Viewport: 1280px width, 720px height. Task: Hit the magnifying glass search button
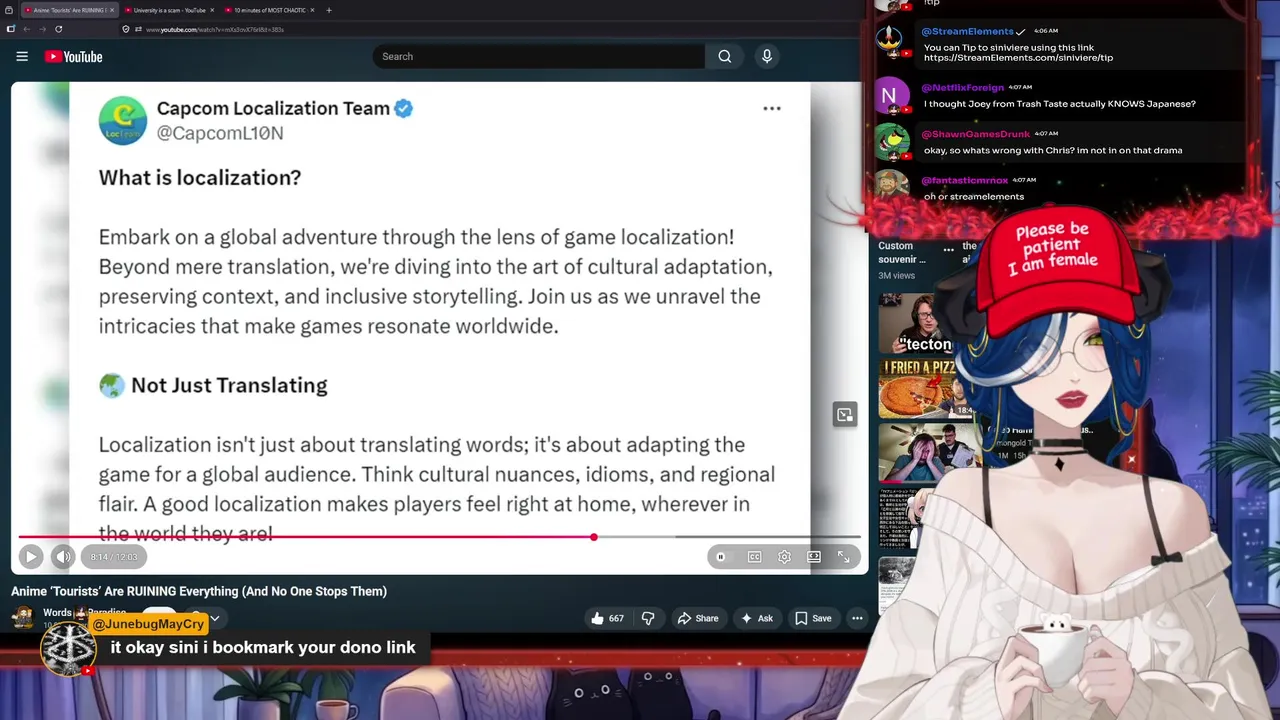click(725, 57)
